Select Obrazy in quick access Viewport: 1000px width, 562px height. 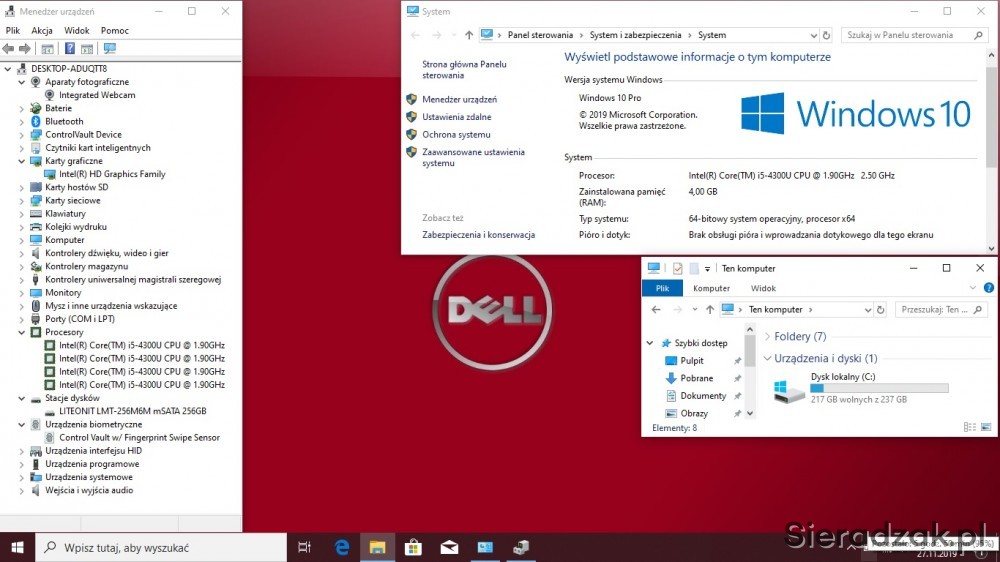[694, 413]
